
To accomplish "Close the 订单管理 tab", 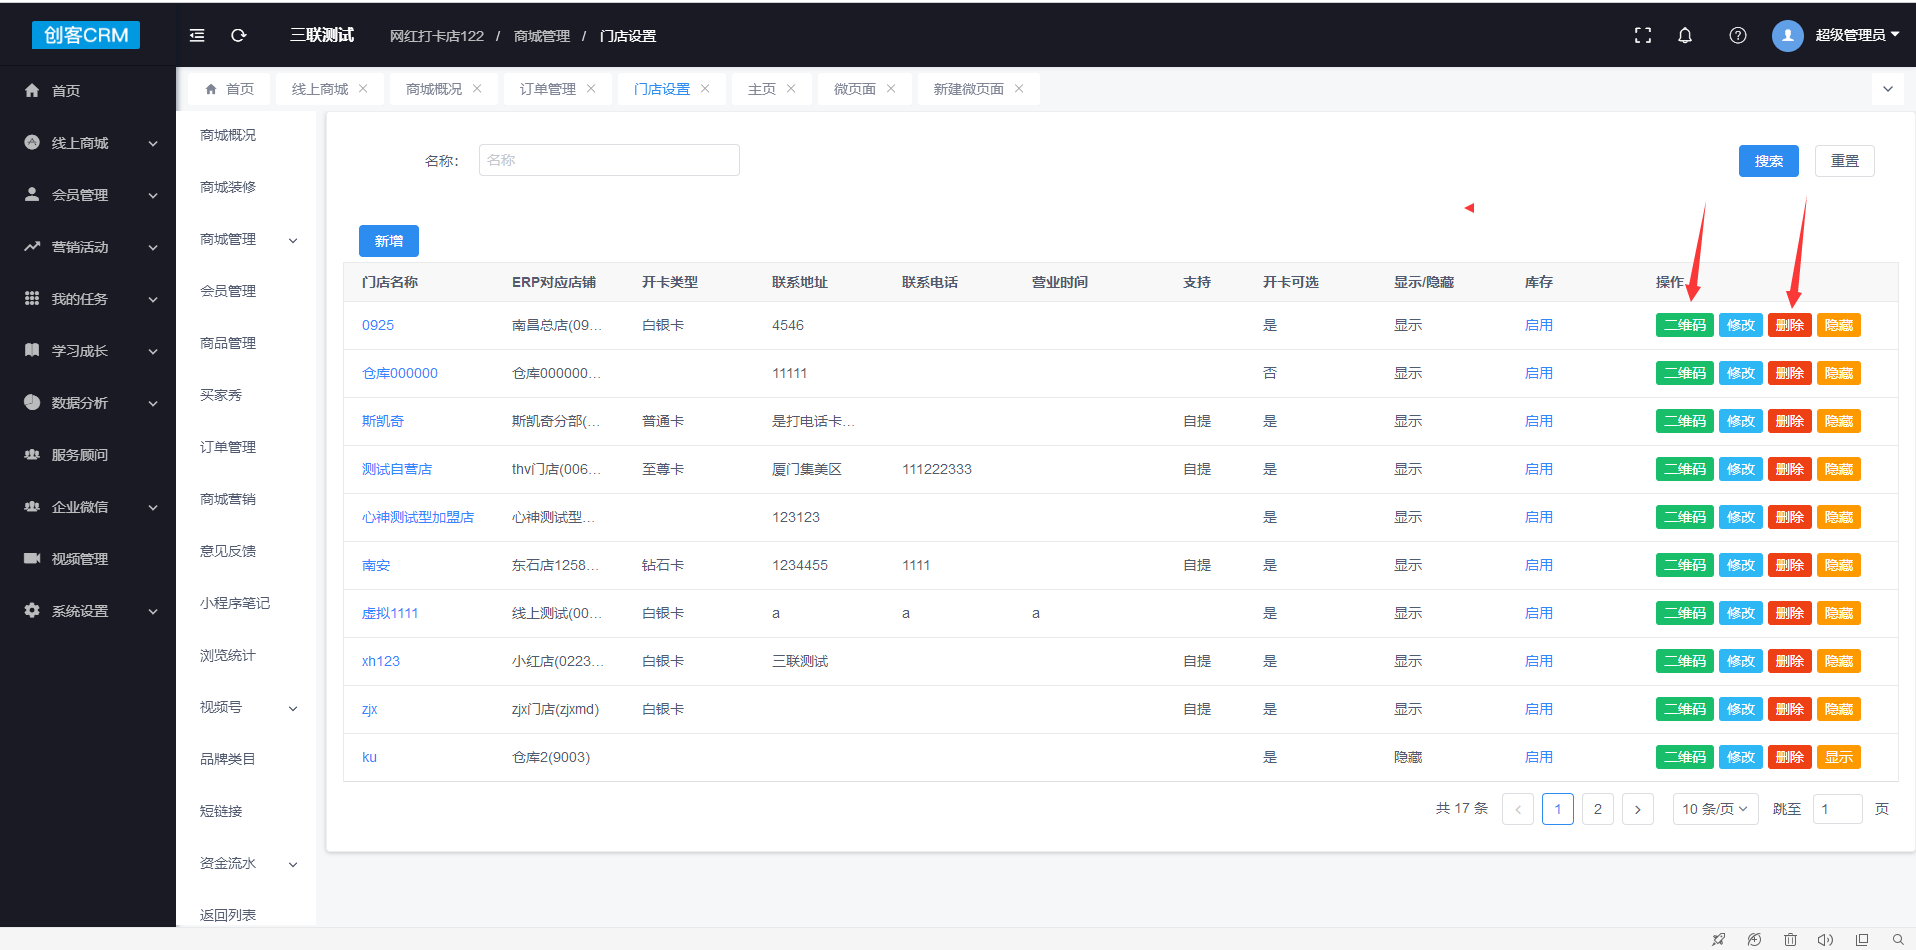I will 591,89.
